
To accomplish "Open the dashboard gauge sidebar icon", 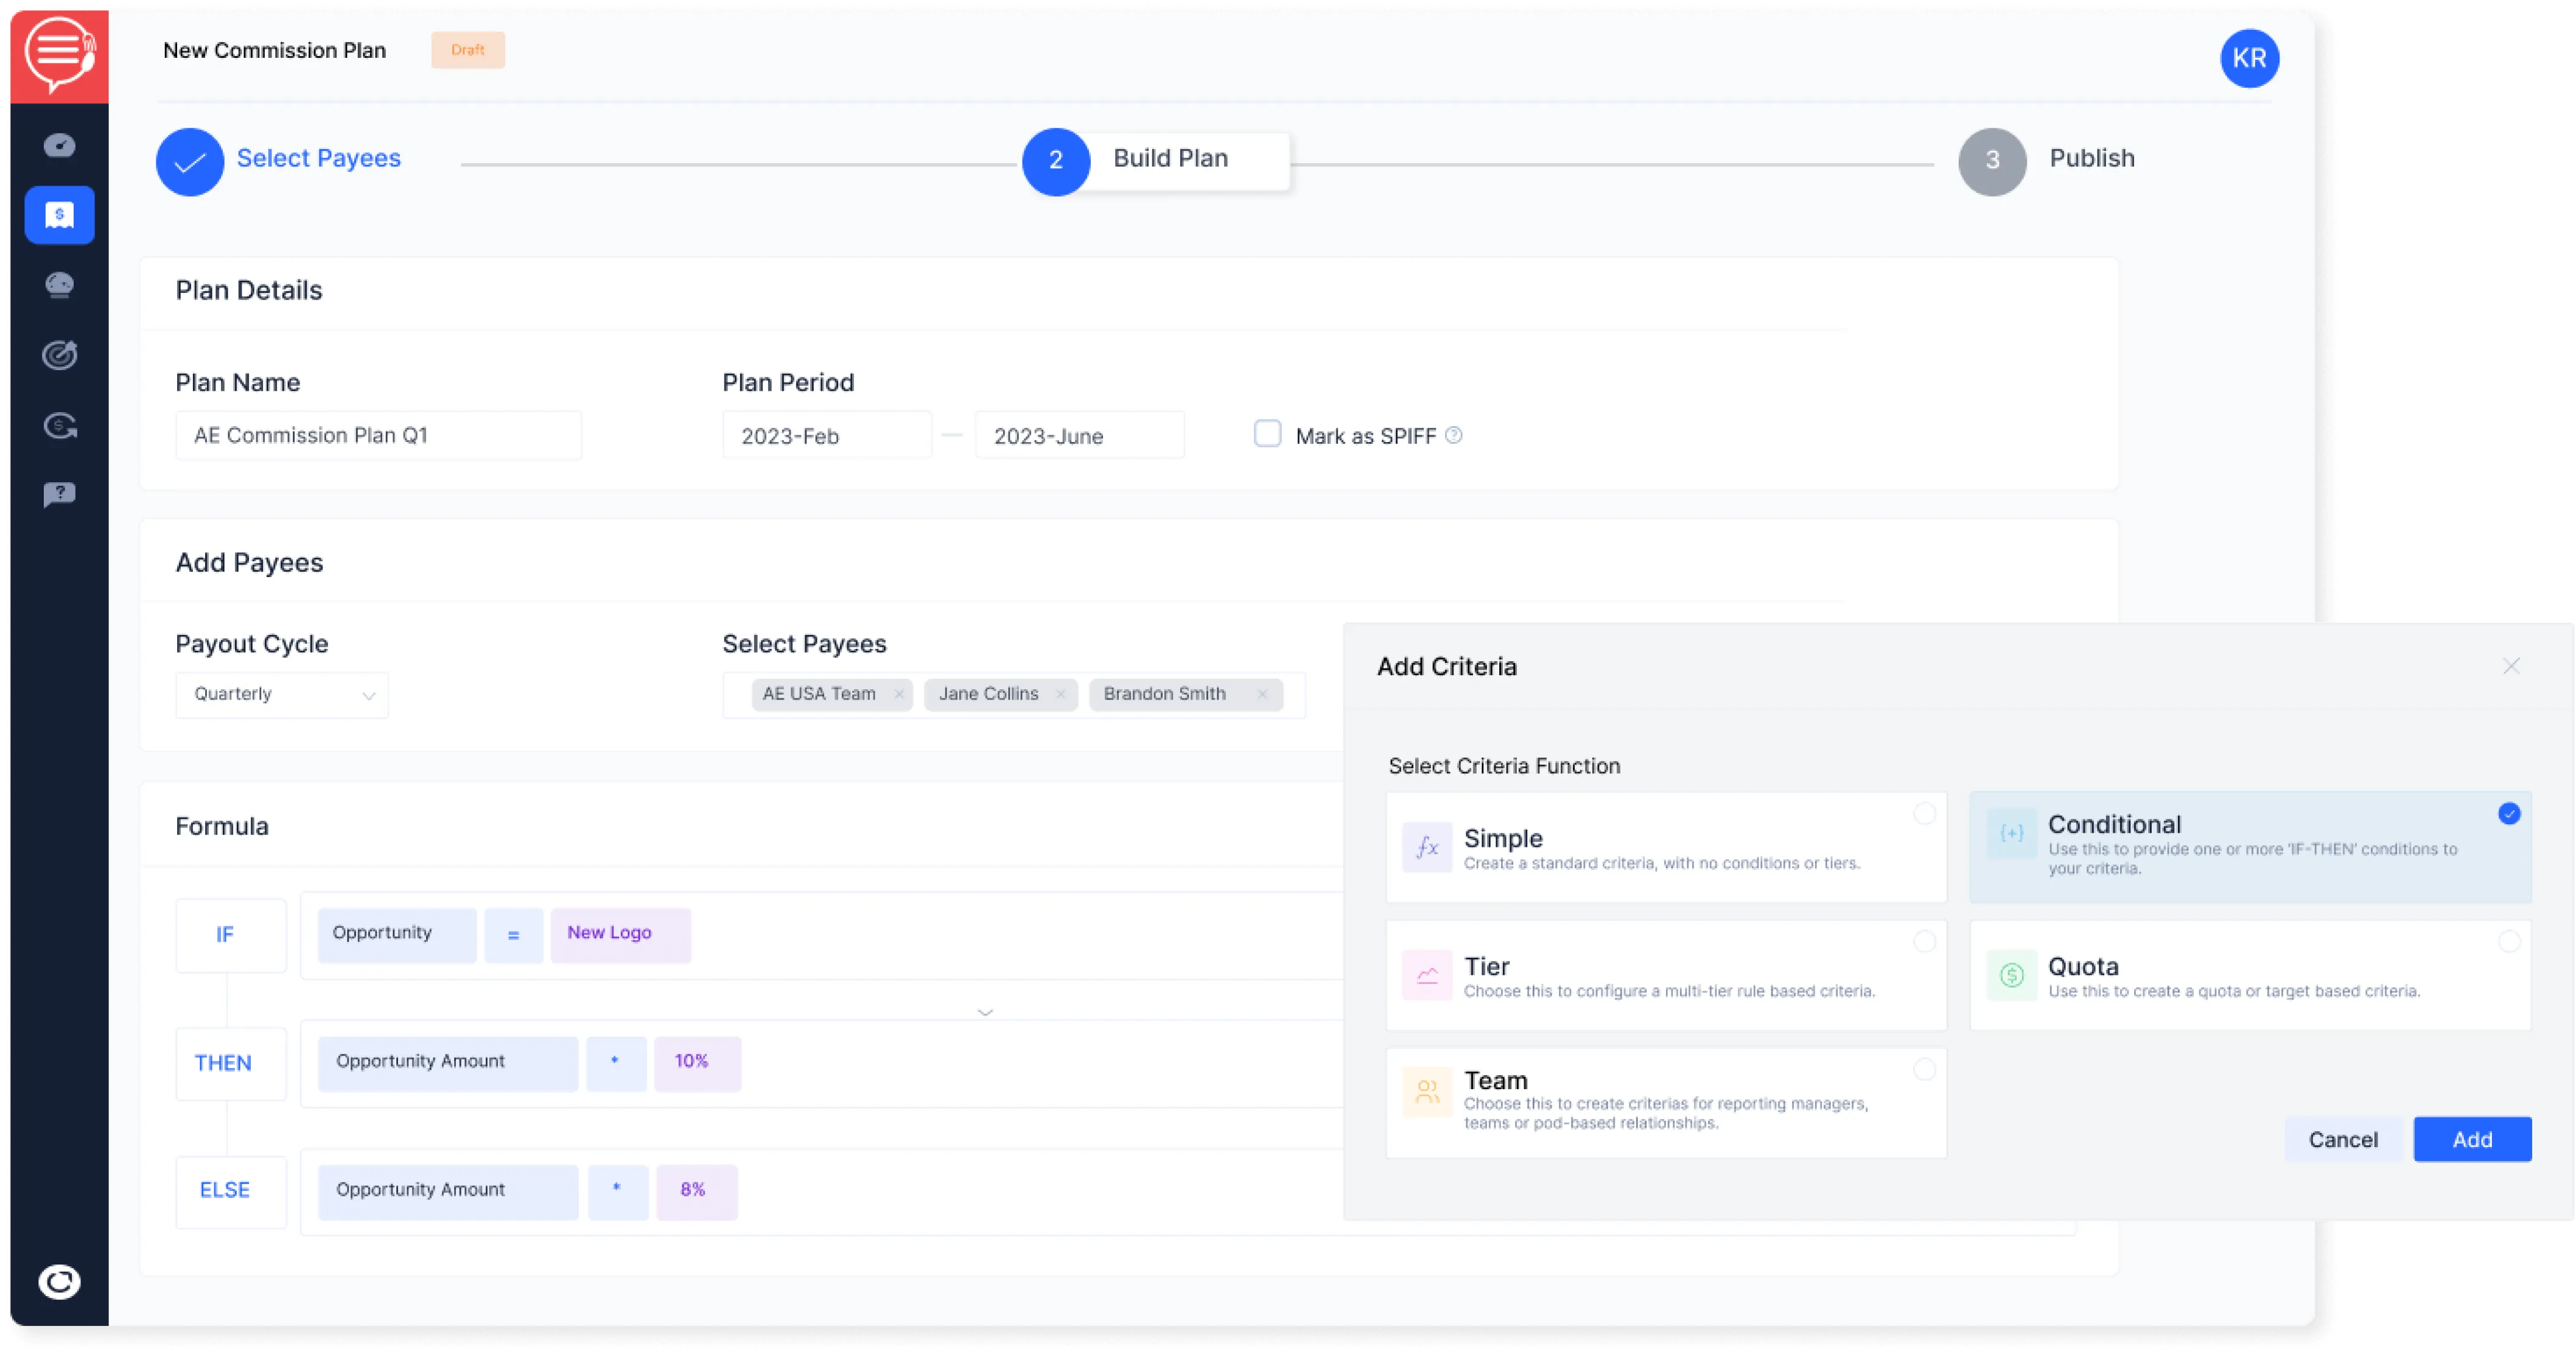I will click(59, 146).
